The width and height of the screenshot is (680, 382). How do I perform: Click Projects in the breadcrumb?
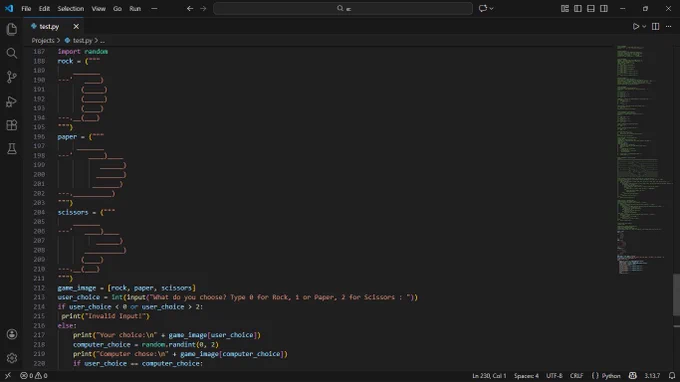(43, 40)
